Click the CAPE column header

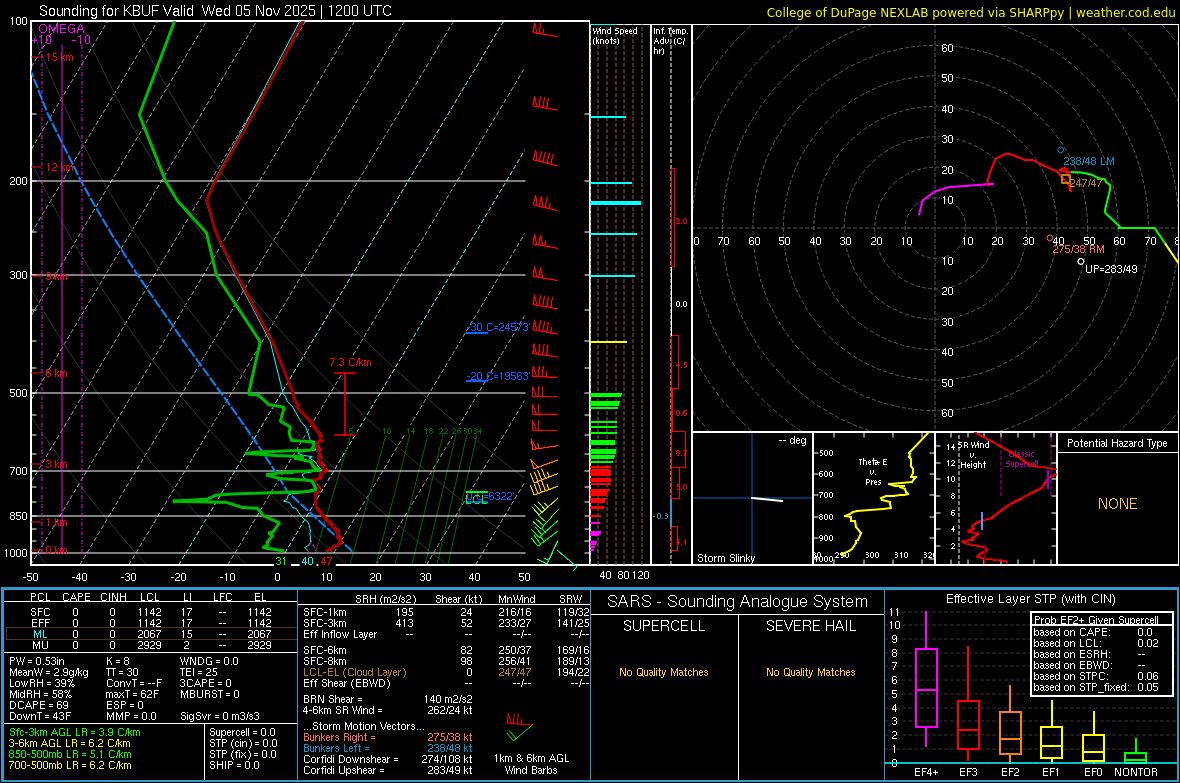[76, 597]
